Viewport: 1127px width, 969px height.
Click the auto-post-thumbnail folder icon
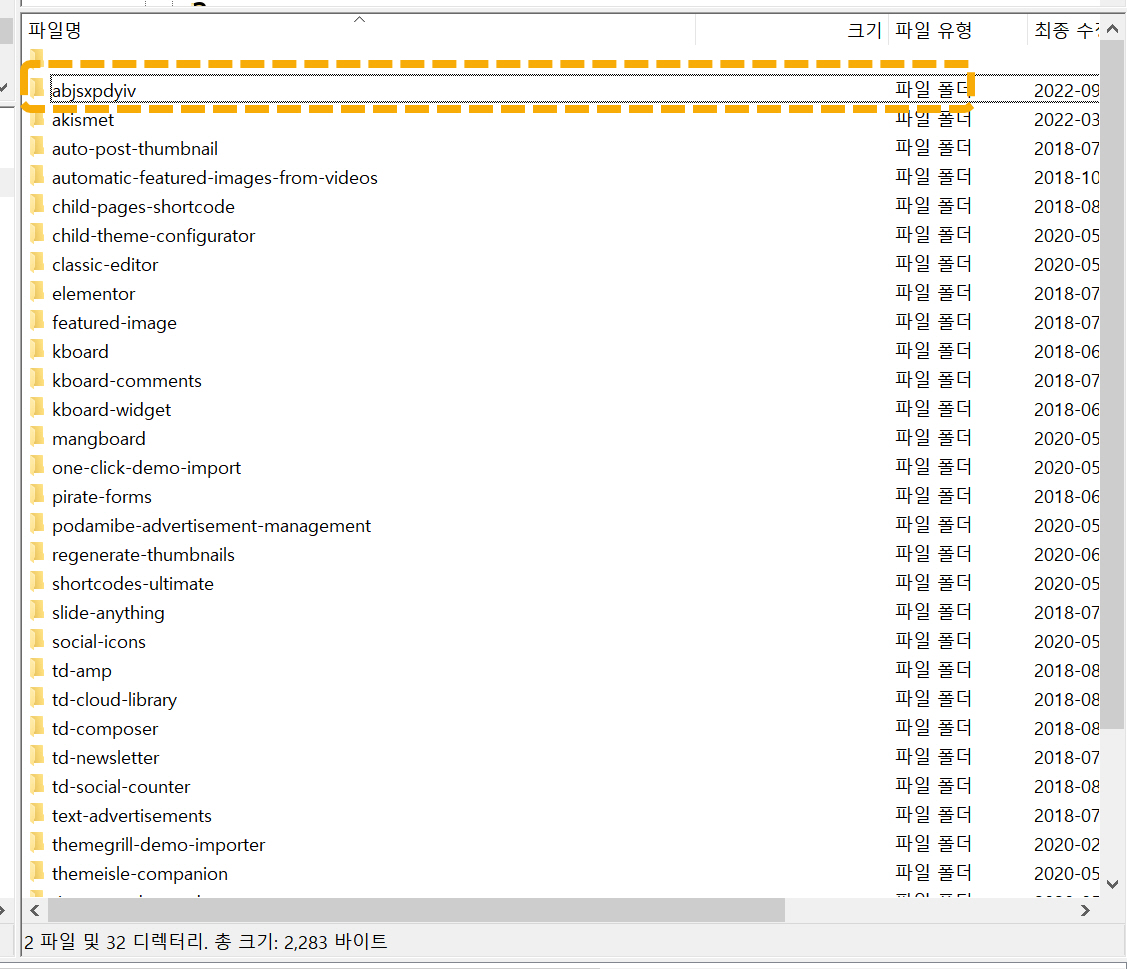(37, 147)
